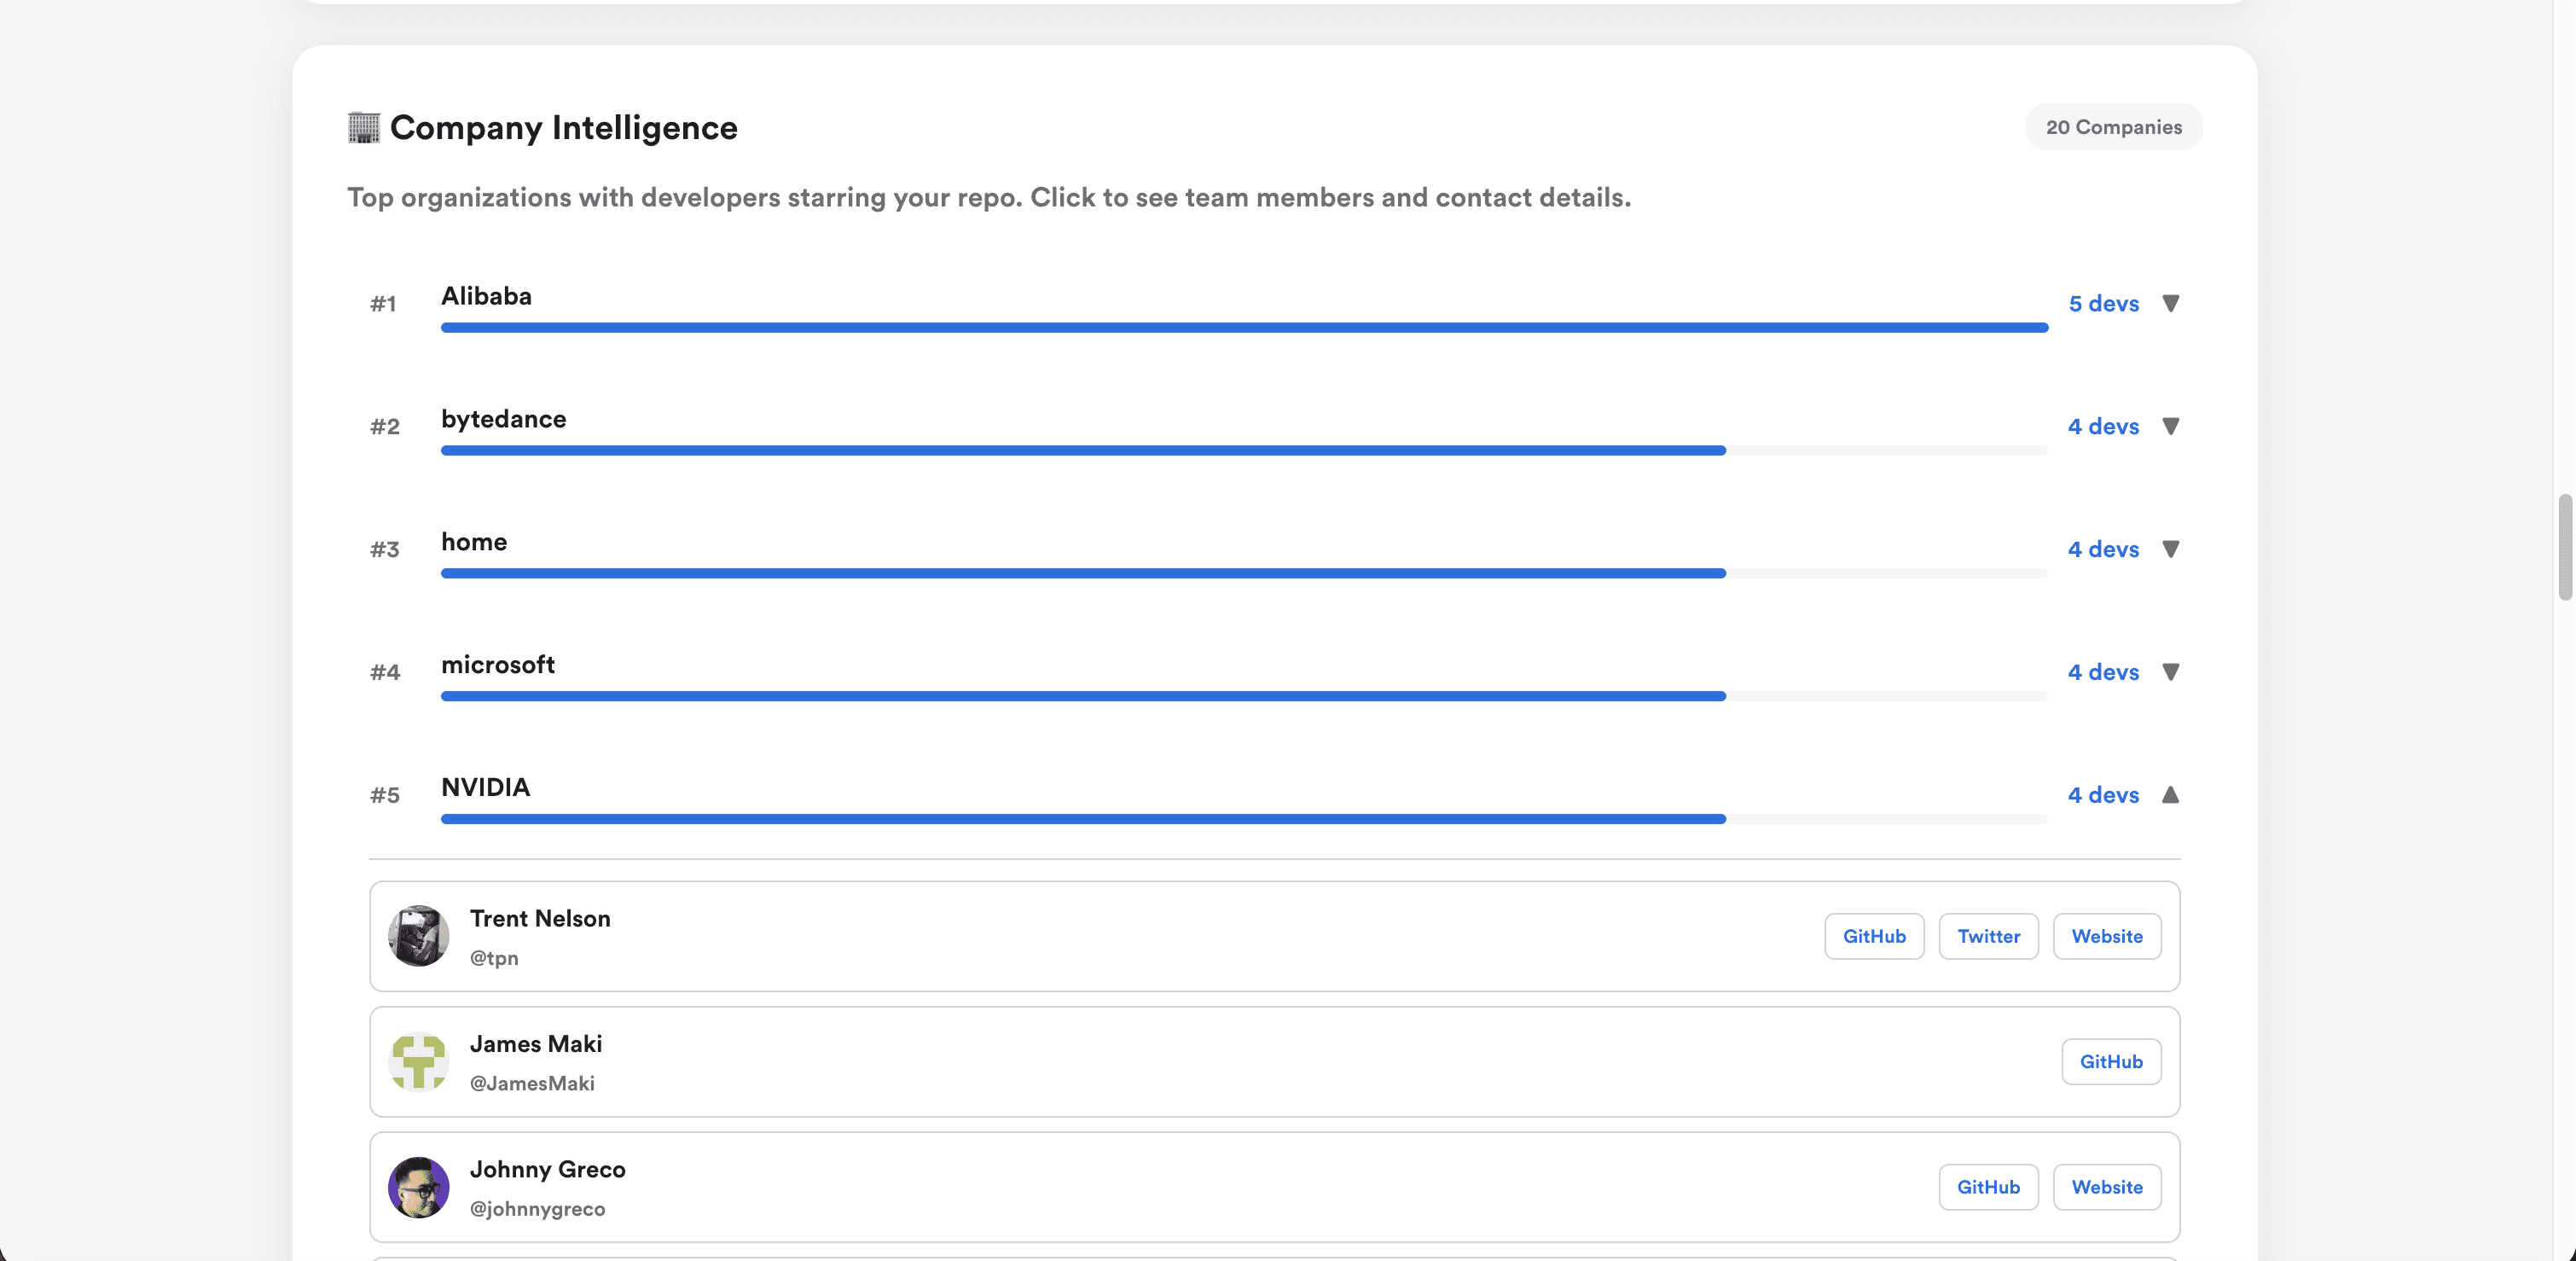The height and width of the screenshot is (1261, 2576).
Task: Open Trent Nelson's GitHub profile
Action: coord(1873,936)
